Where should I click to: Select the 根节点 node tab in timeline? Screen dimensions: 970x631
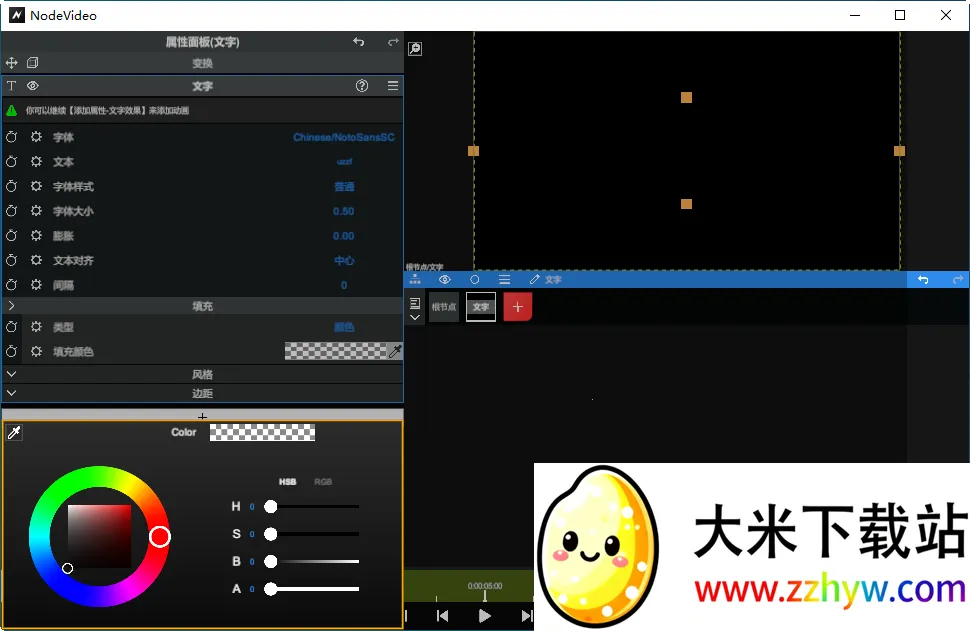443,306
